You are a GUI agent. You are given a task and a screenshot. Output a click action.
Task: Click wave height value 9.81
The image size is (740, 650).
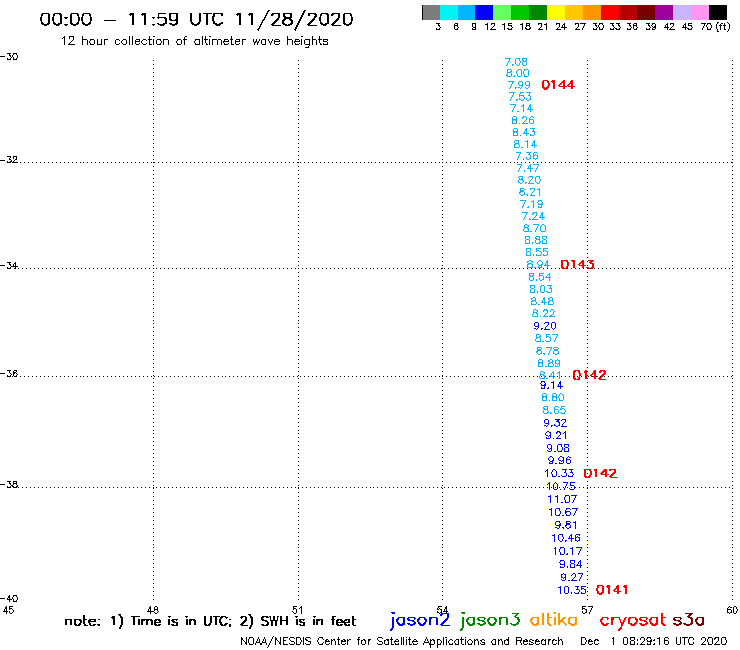click(565, 525)
